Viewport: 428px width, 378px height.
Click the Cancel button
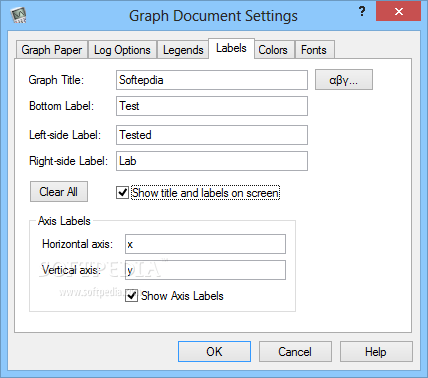(295, 352)
